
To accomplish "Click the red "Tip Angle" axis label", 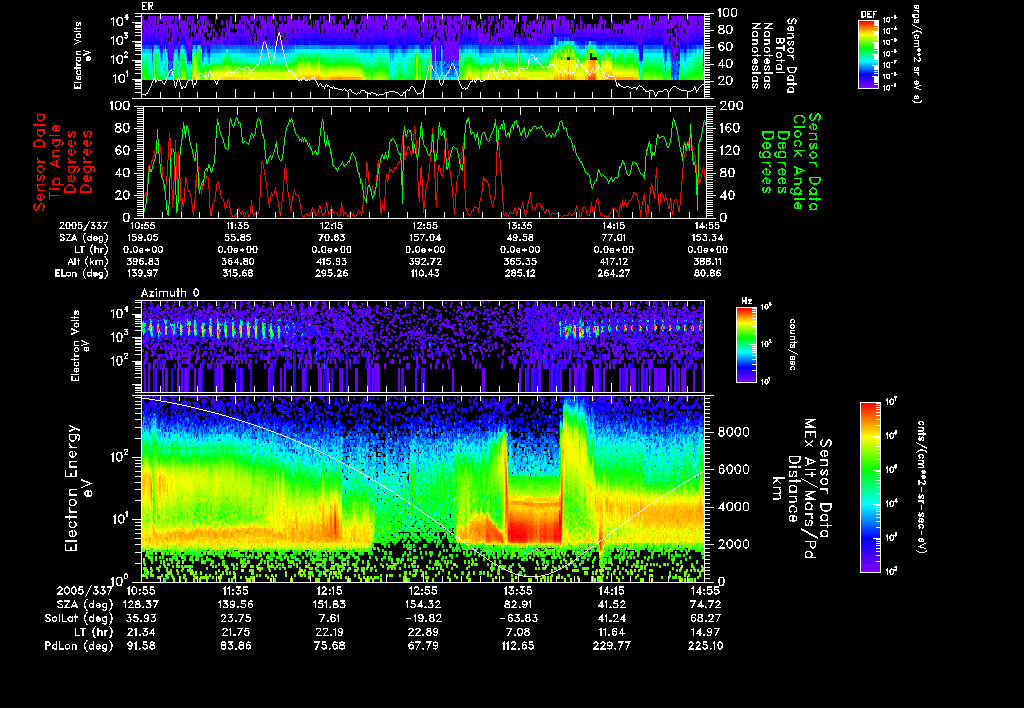I will pyautogui.click(x=56, y=161).
